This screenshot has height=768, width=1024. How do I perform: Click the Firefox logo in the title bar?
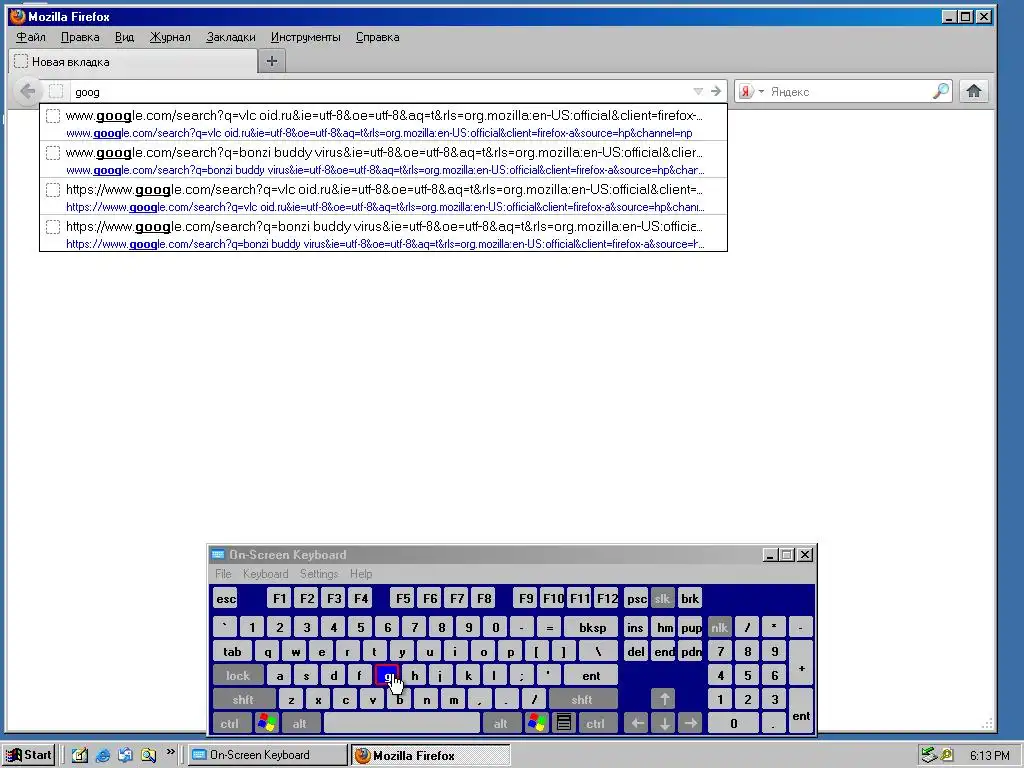click(x=18, y=16)
